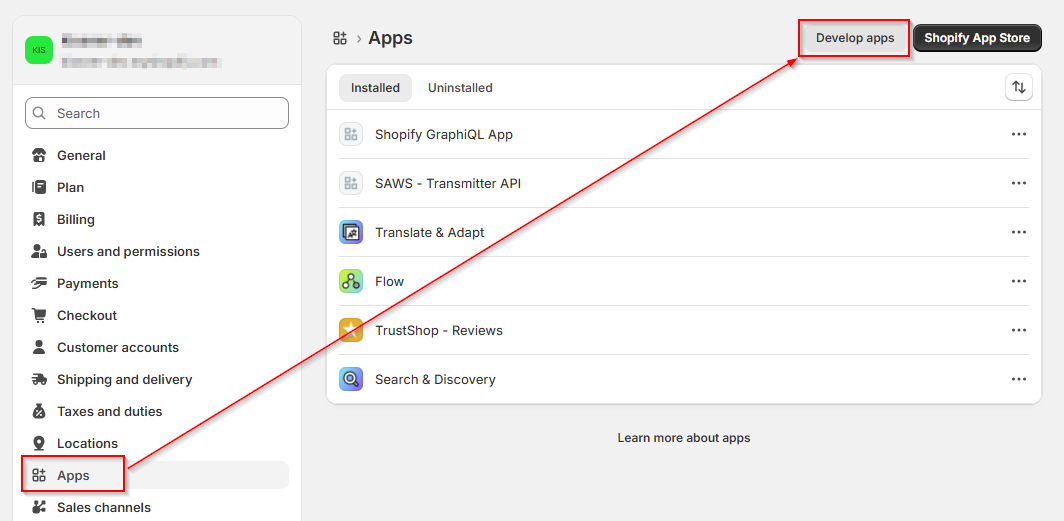Click the blurred store name header
1064x521 pixels.
point(101,41)
